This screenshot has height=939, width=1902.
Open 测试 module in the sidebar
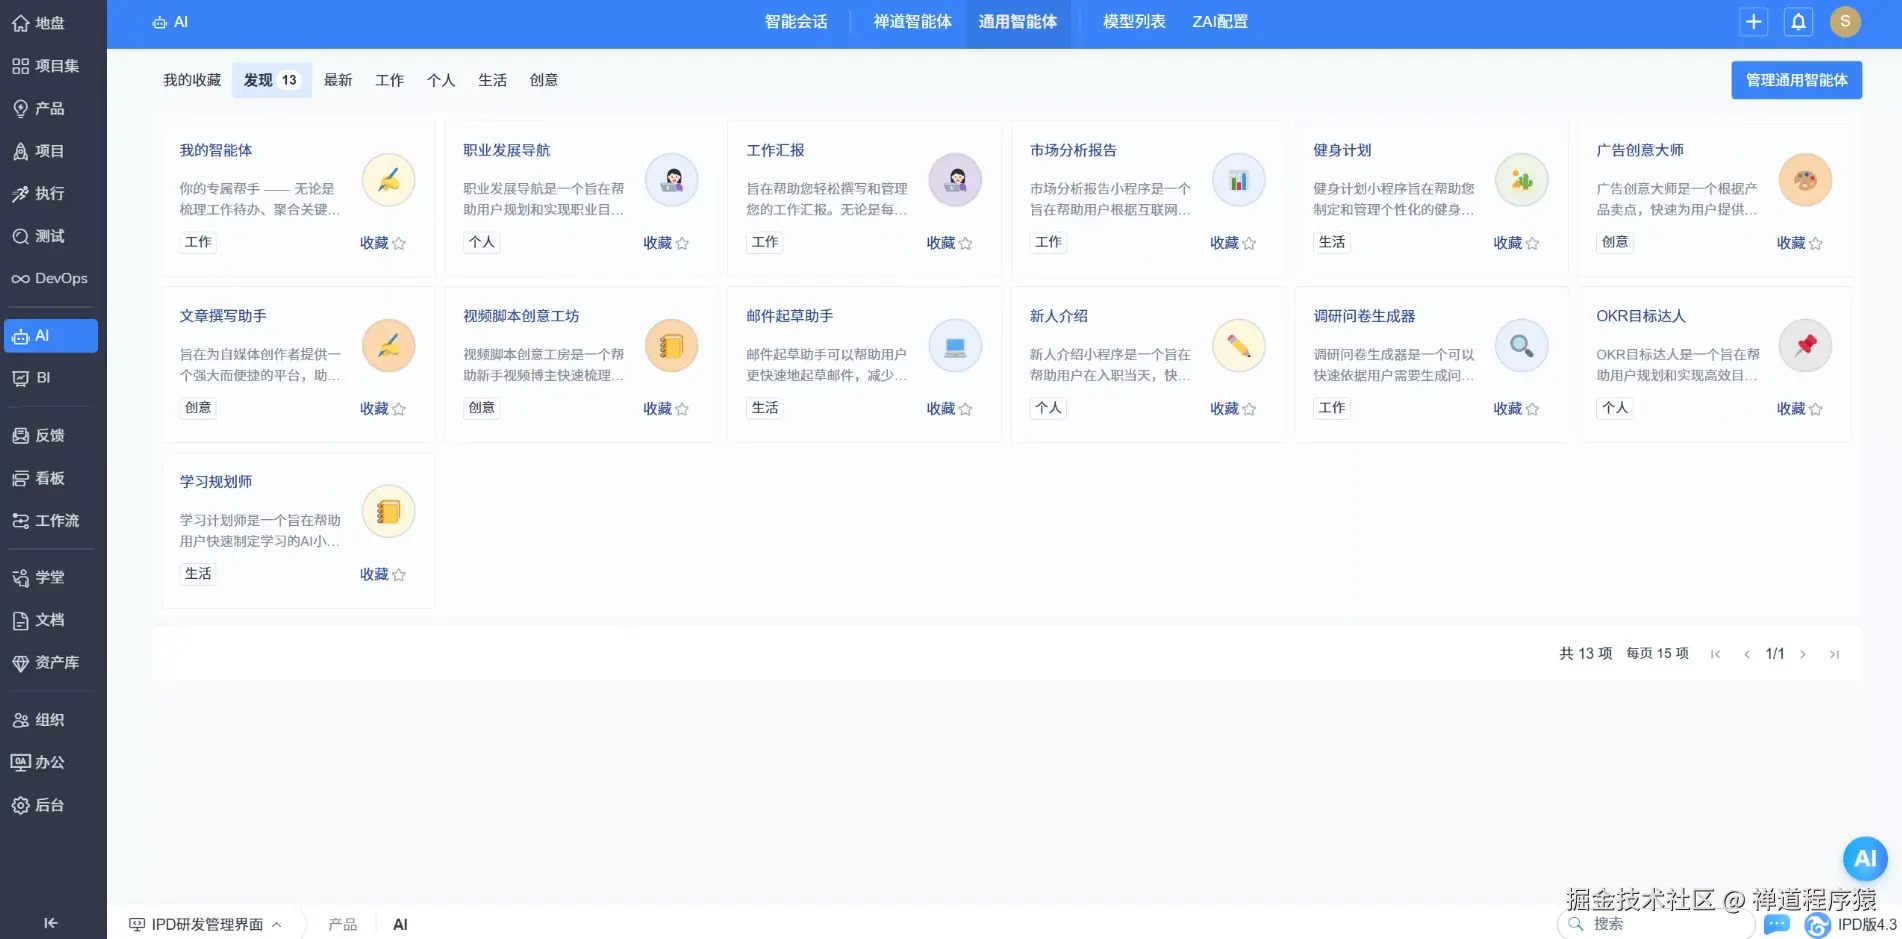(45, 236)
